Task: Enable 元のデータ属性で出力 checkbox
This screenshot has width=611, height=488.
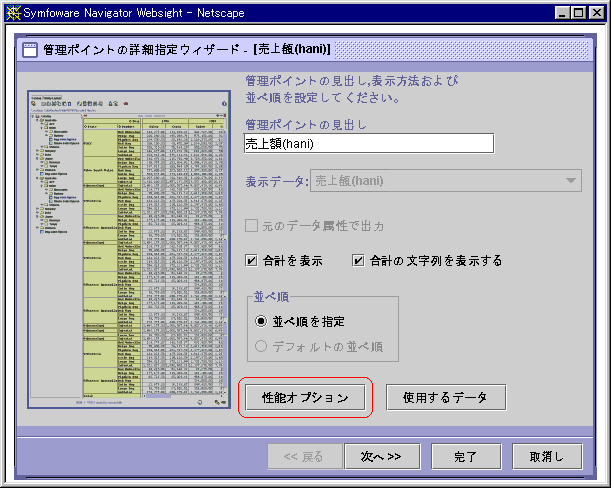Action: click(253, 227)
